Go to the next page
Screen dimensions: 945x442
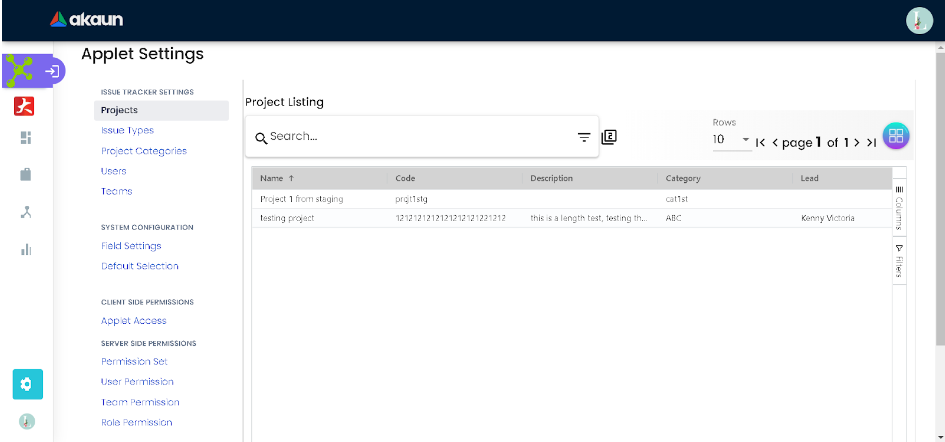pyautogui.click(x=856, y=143)
